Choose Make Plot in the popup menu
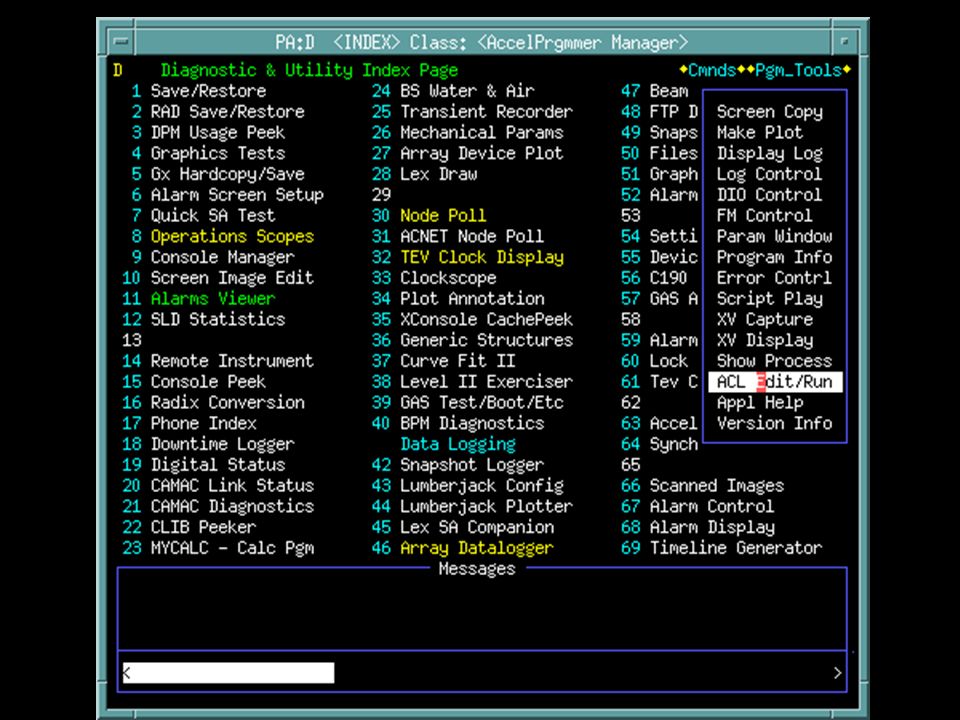This screenshot has width=960, height=720. (759, 133)
